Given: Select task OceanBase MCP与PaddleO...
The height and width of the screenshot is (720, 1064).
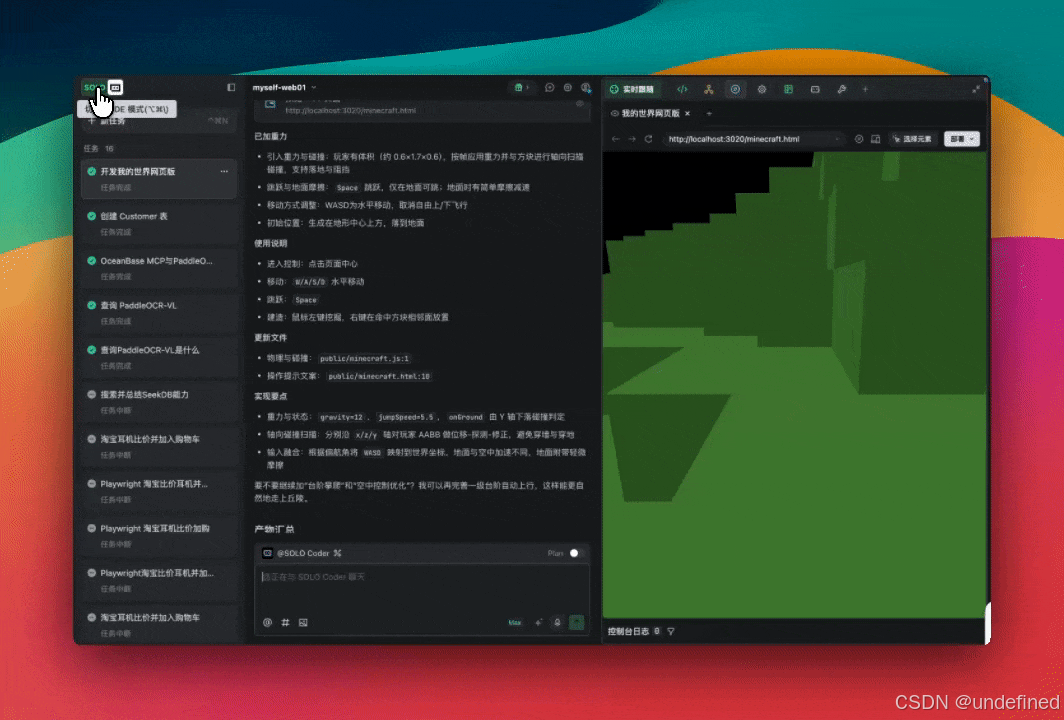Looking at the screenshot, I should tap(159, 268).
